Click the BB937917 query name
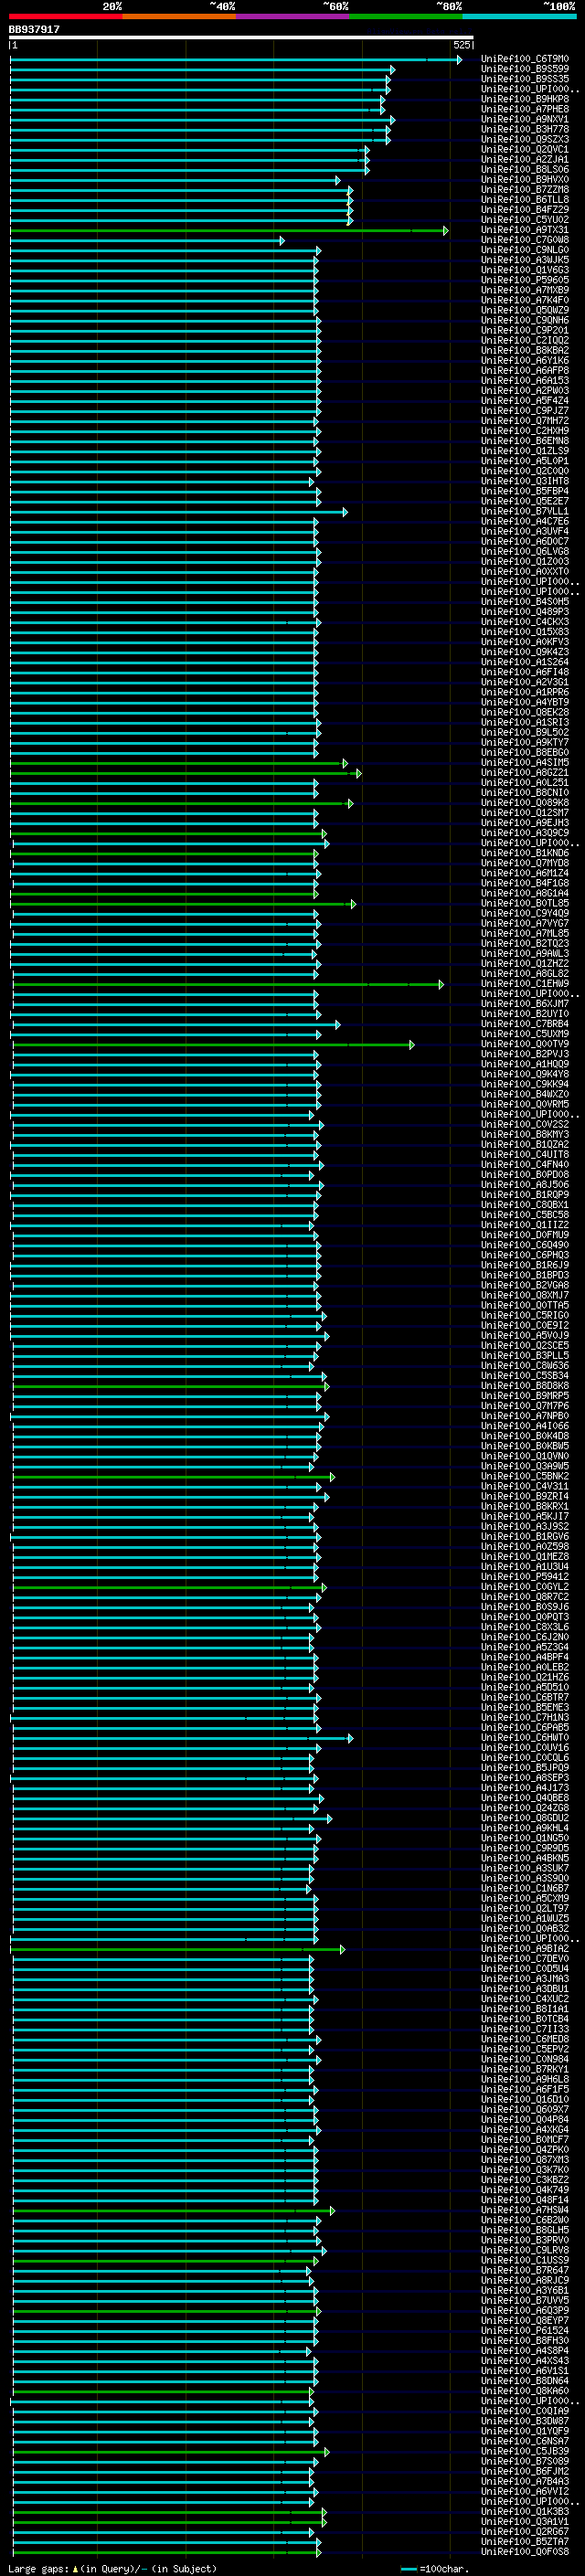Screen dimensions: 585x2576 (34, 30)
